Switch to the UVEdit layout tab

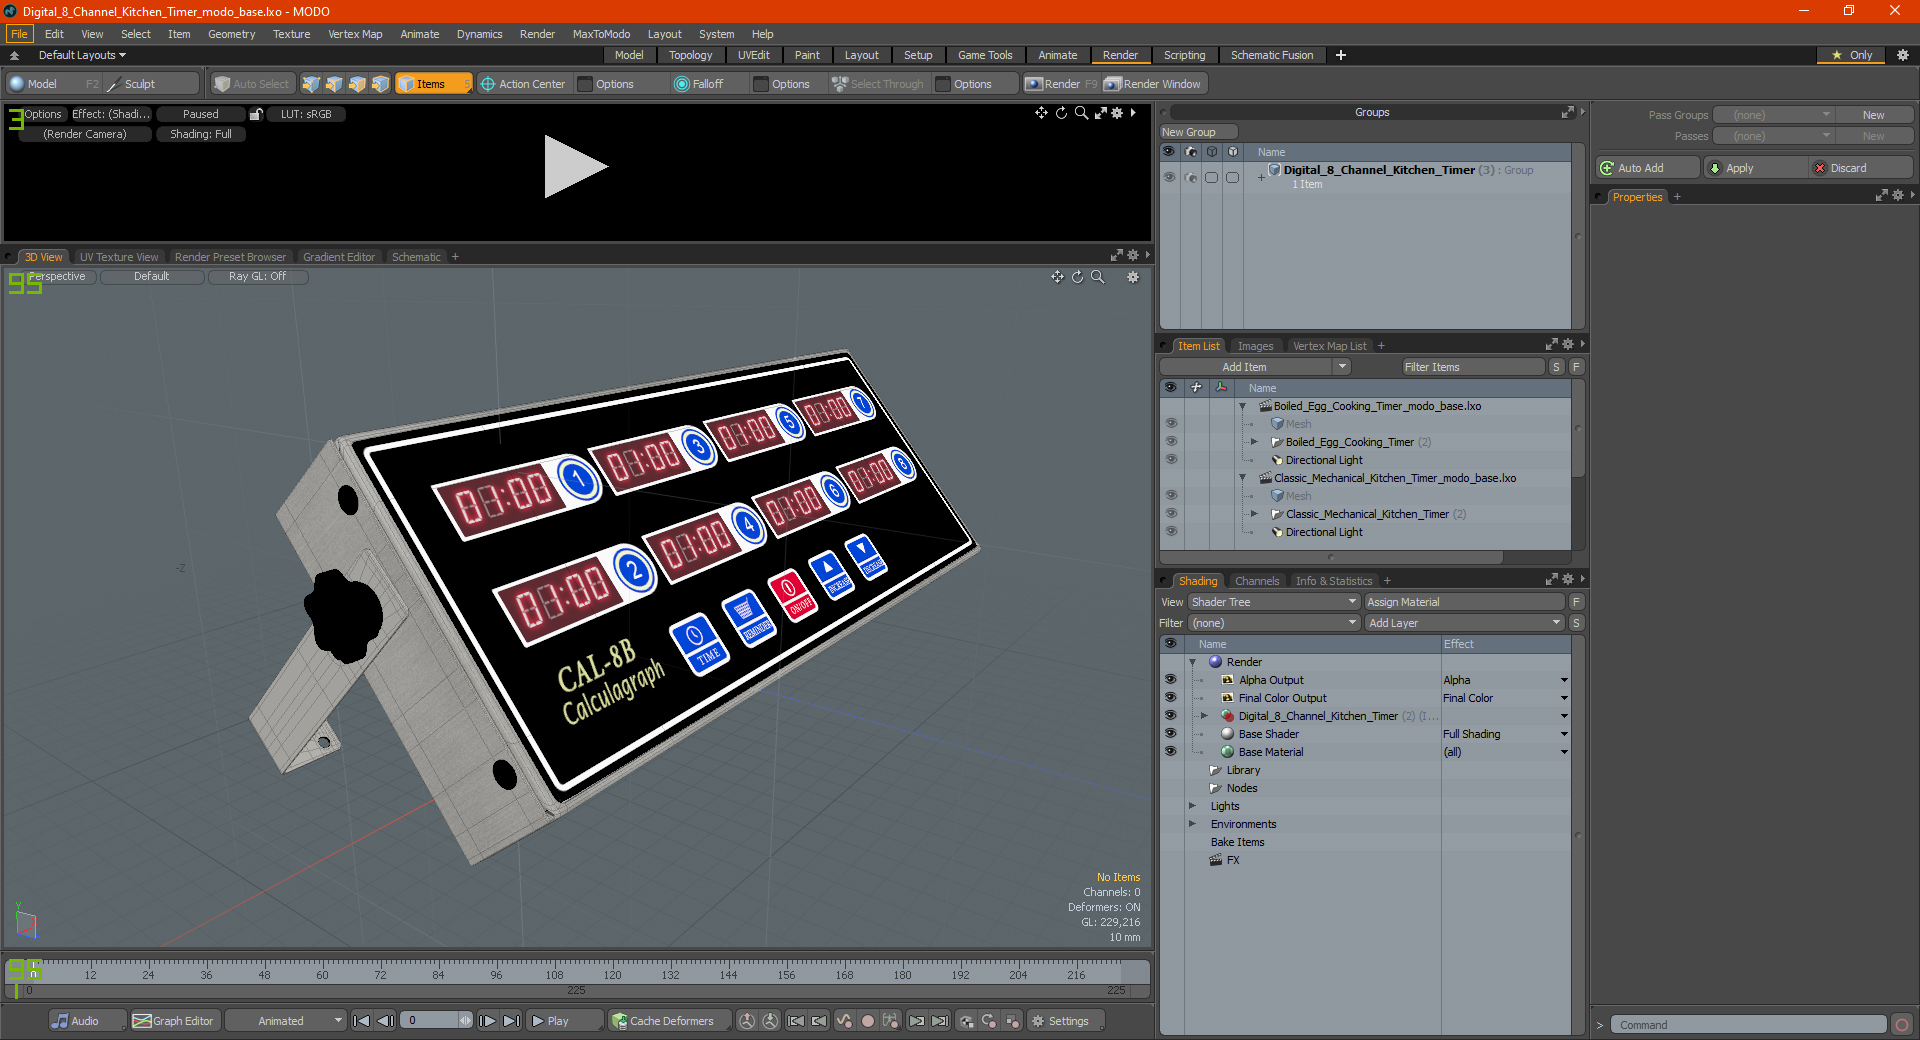(x=753, y=55)
